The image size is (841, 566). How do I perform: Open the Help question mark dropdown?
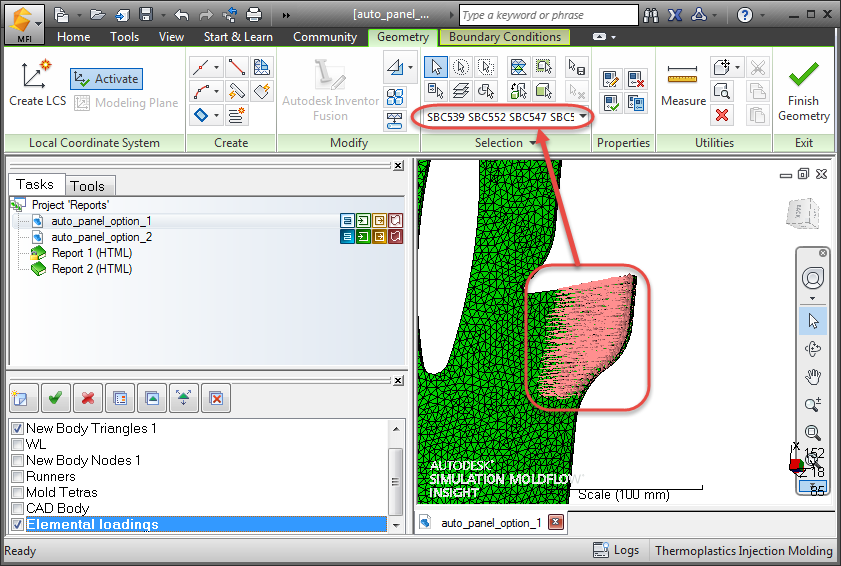[763, 15]
